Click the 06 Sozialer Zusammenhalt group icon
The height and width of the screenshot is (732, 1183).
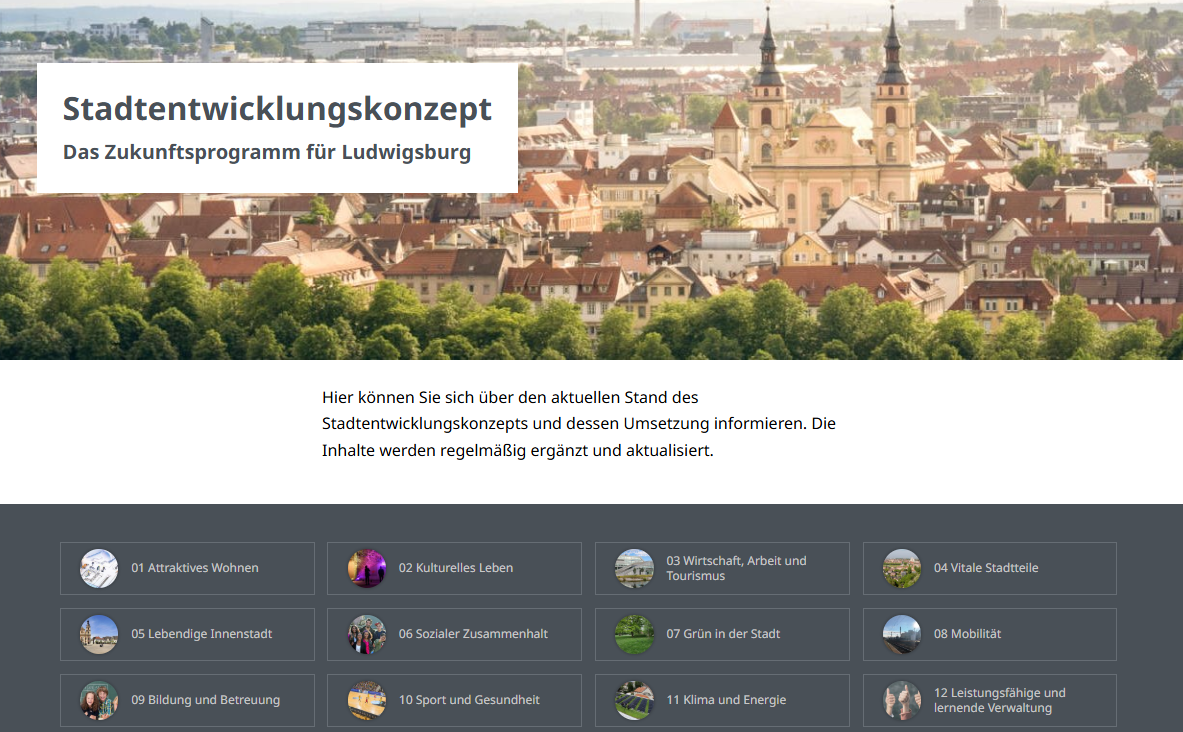[x=366, y=634]
